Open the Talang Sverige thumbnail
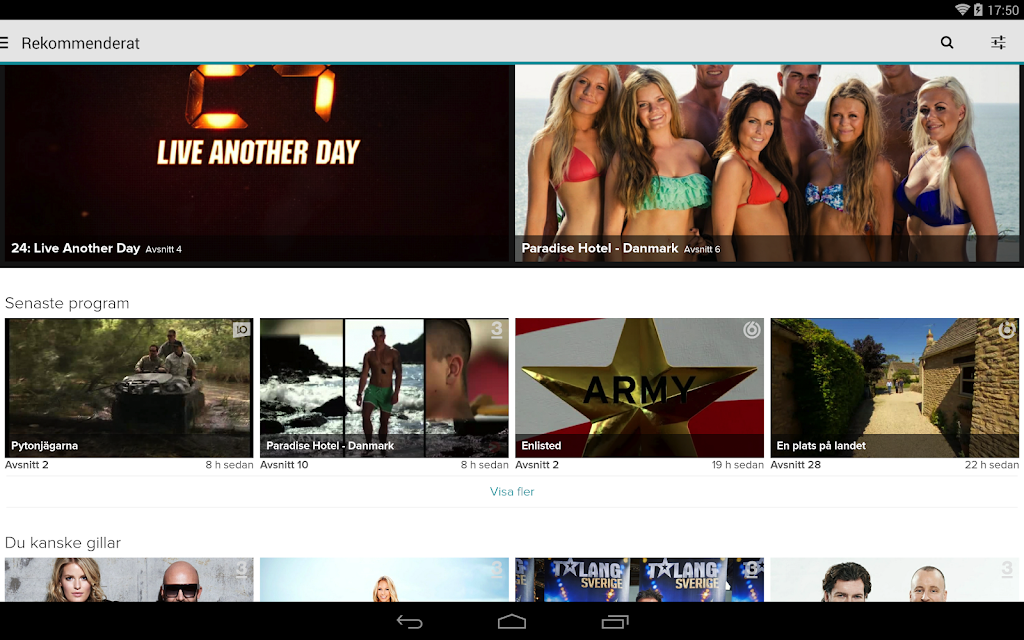Viewport: 1024px width, 640px height. tap(639, 580)
